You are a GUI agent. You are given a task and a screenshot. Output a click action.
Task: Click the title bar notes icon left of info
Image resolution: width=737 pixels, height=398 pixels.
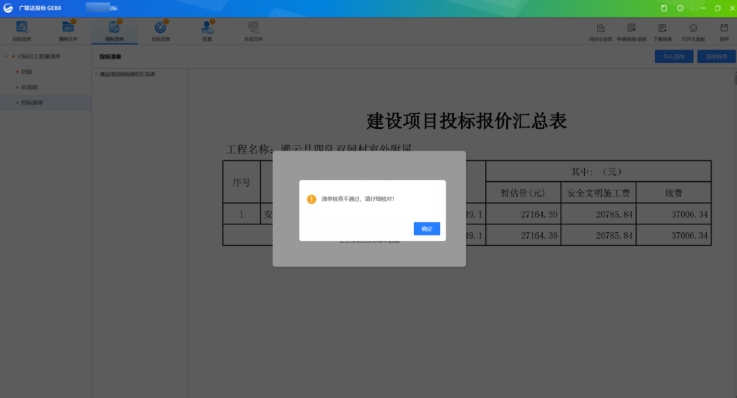click(x=664, y=8)
